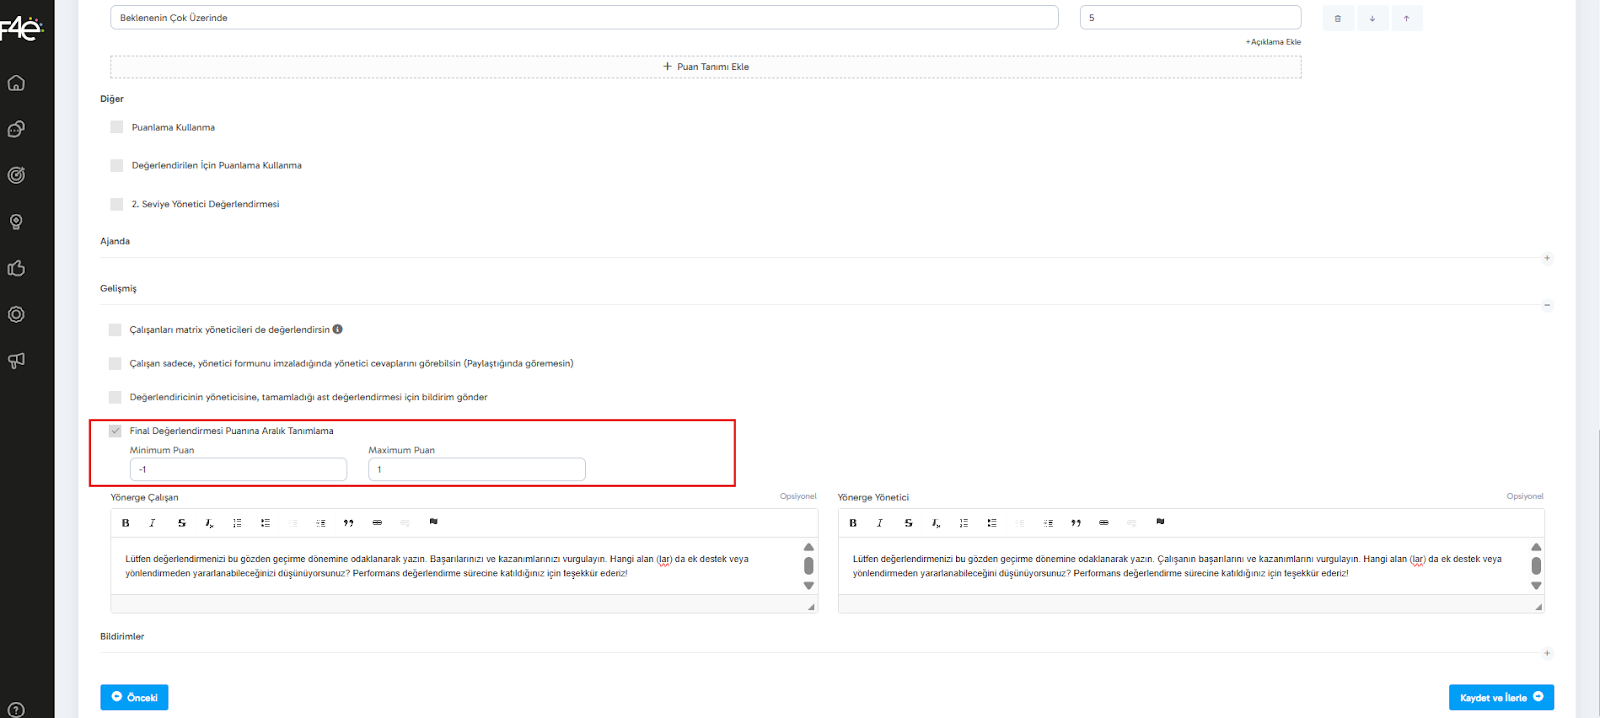Screen dimensions: 1600x718
Task: Open the home icon in sidebar
Action: coord(16,83)
